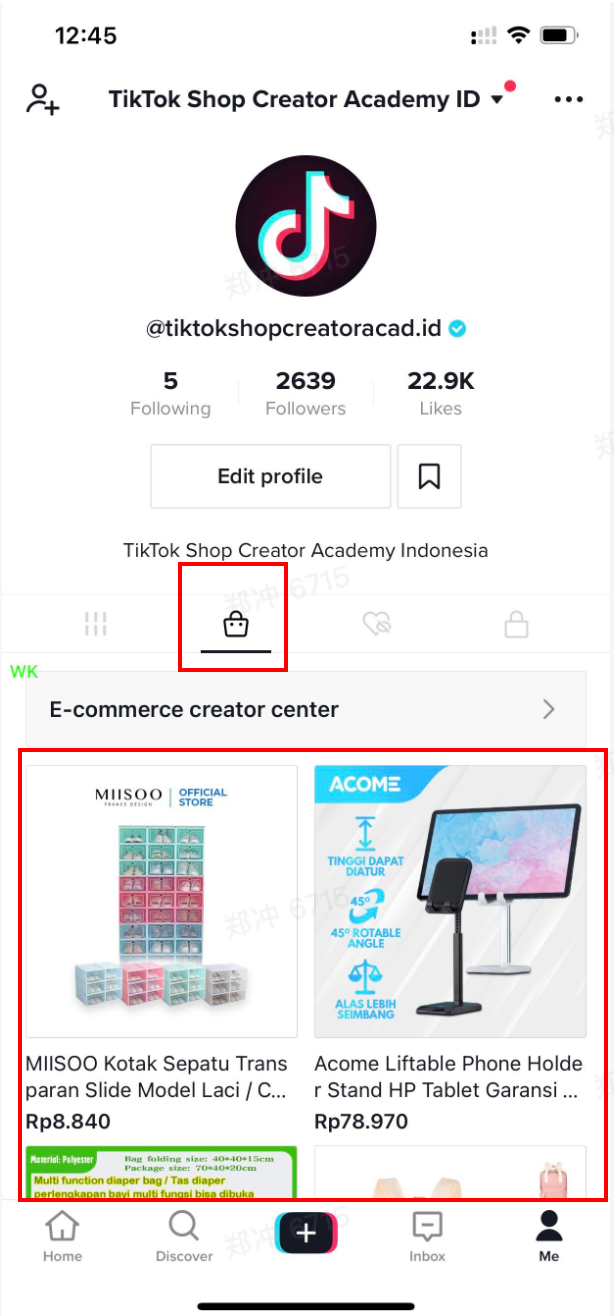Switch to the videos grid tab
Image resolution: width=614 pixels, height=1316 pixels.
click(96, 625)
